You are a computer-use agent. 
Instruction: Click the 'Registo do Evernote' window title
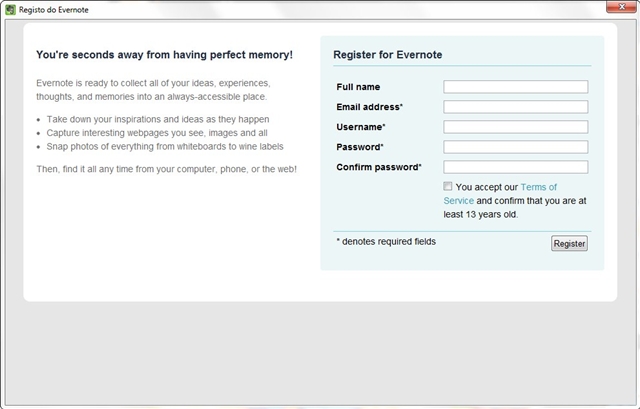pyautogui.click(x=53, y=10)
